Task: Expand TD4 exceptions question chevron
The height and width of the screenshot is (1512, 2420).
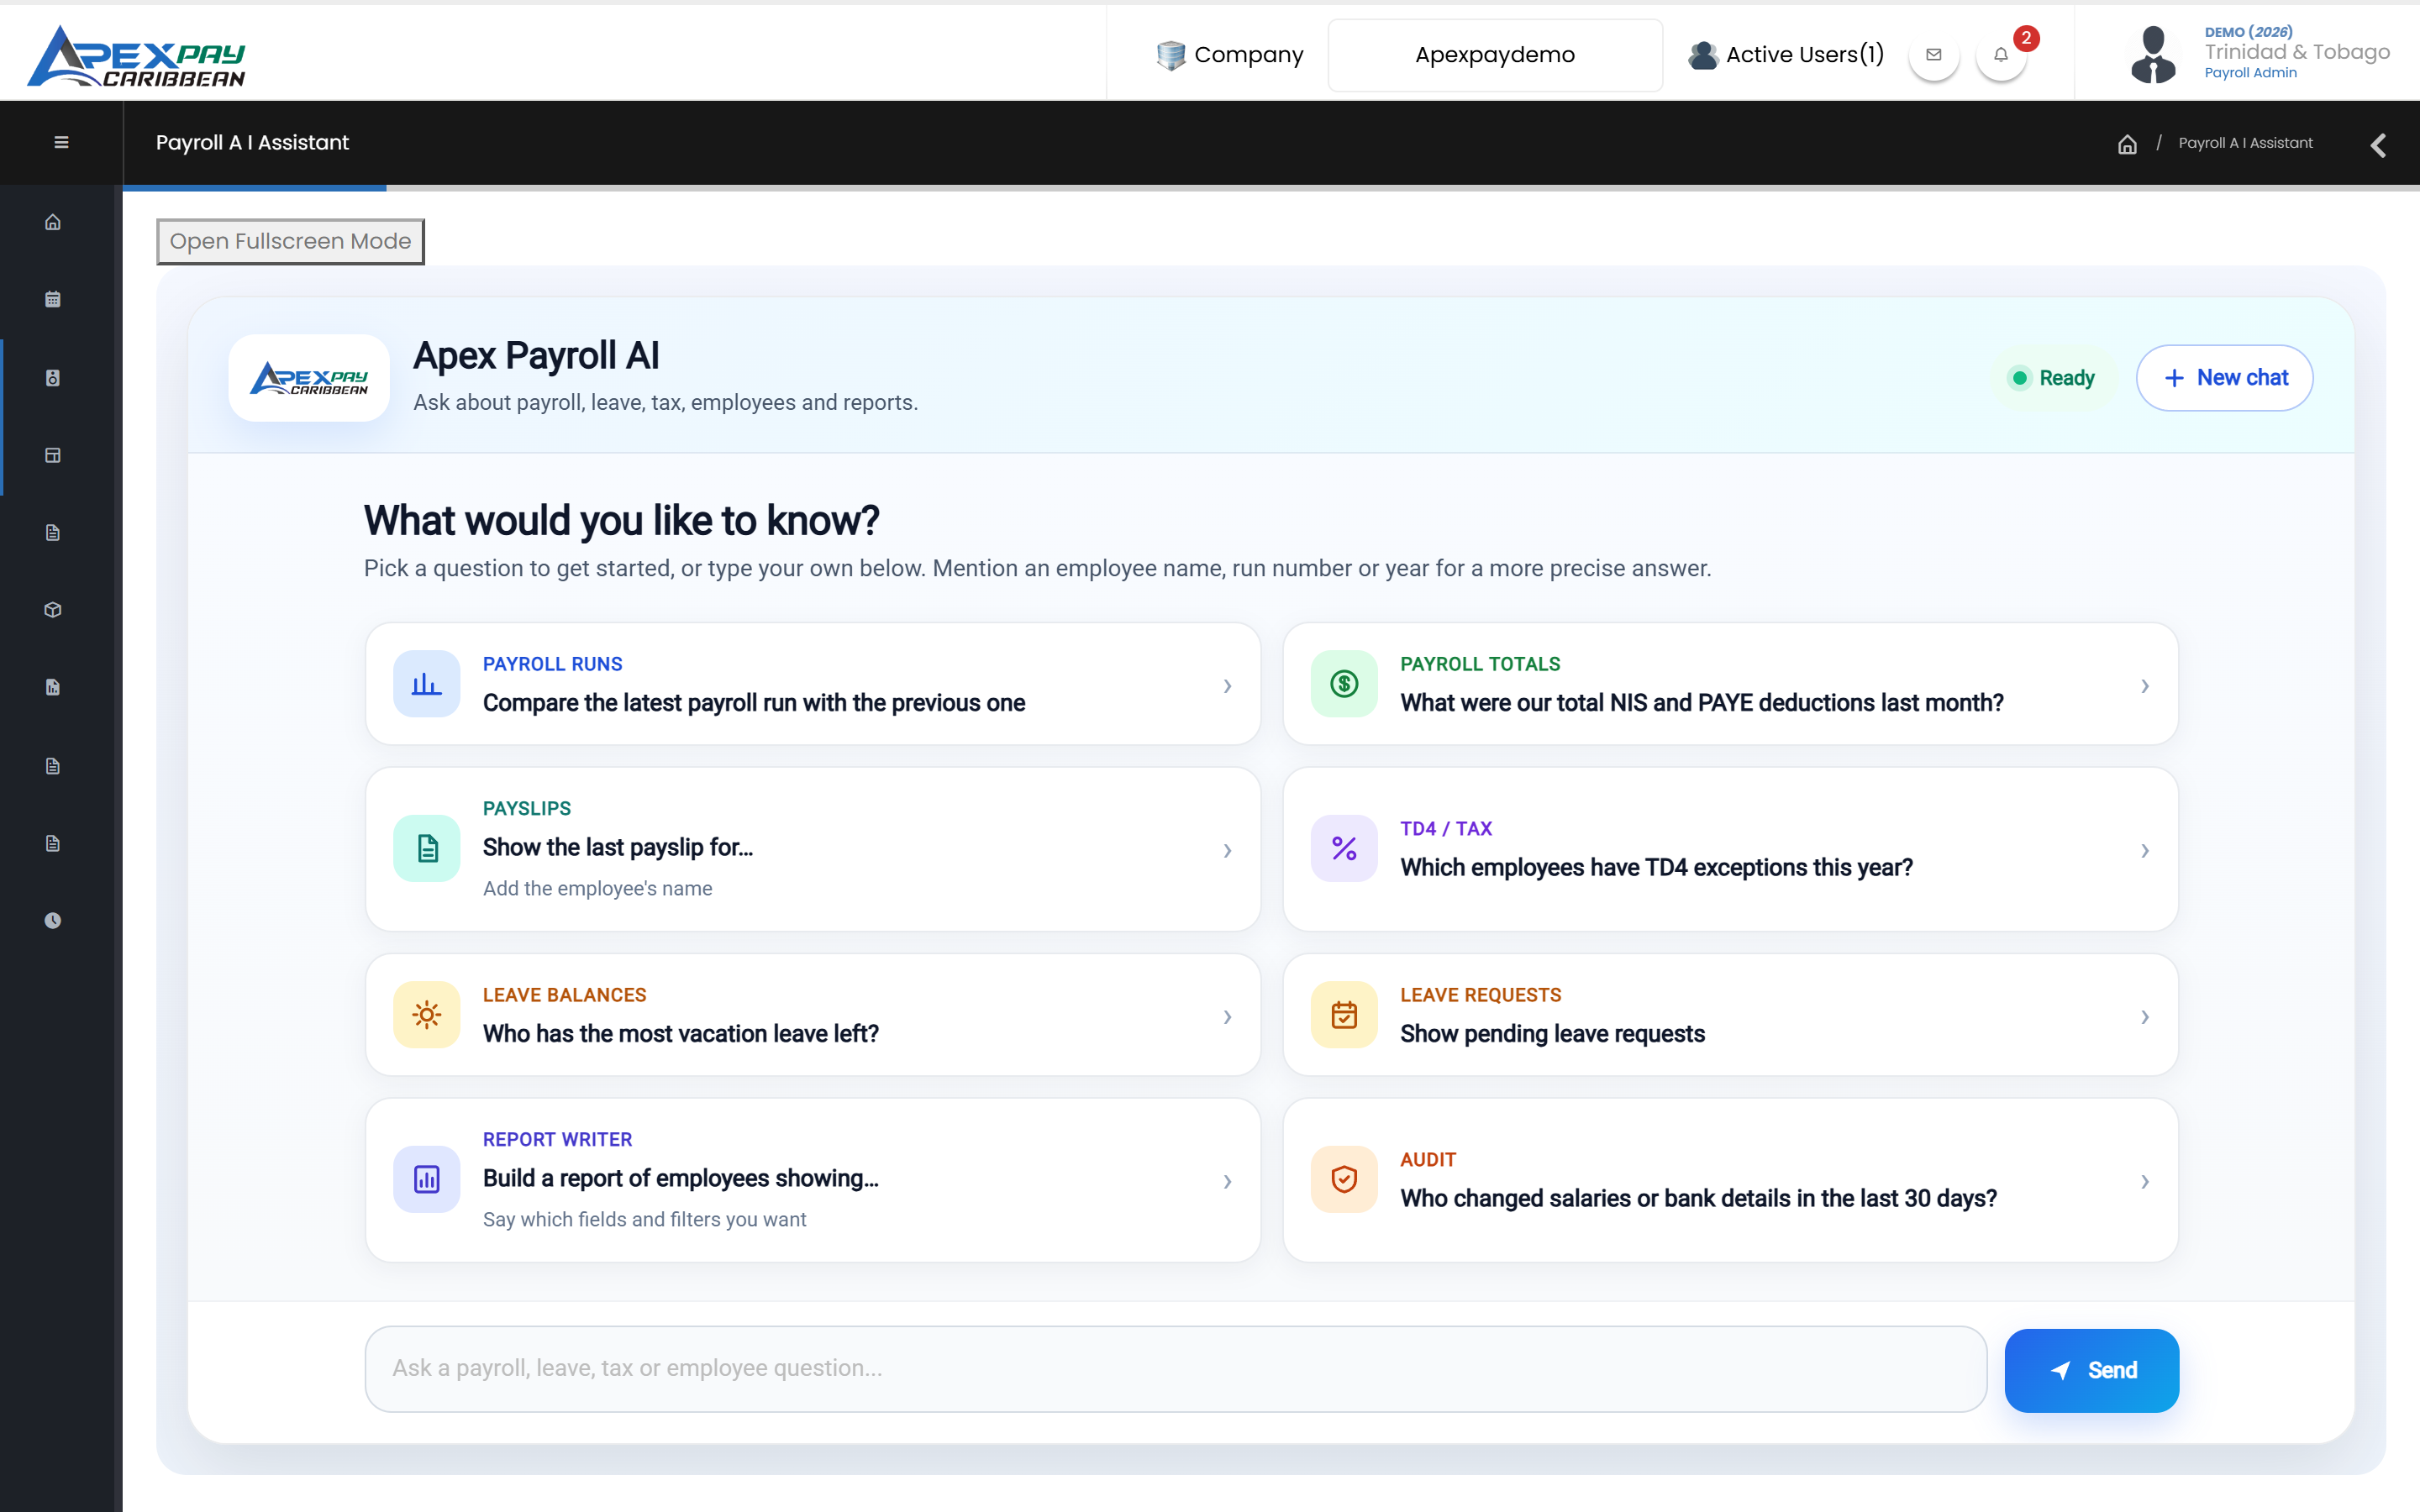Action: click(x=2145, y=851)
